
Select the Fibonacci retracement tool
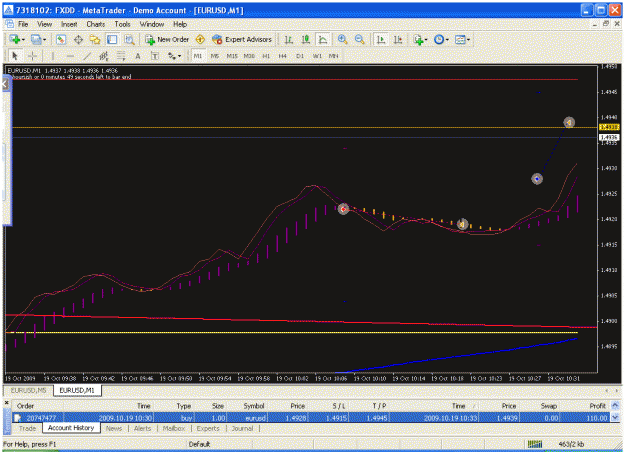tap(121, 56)
